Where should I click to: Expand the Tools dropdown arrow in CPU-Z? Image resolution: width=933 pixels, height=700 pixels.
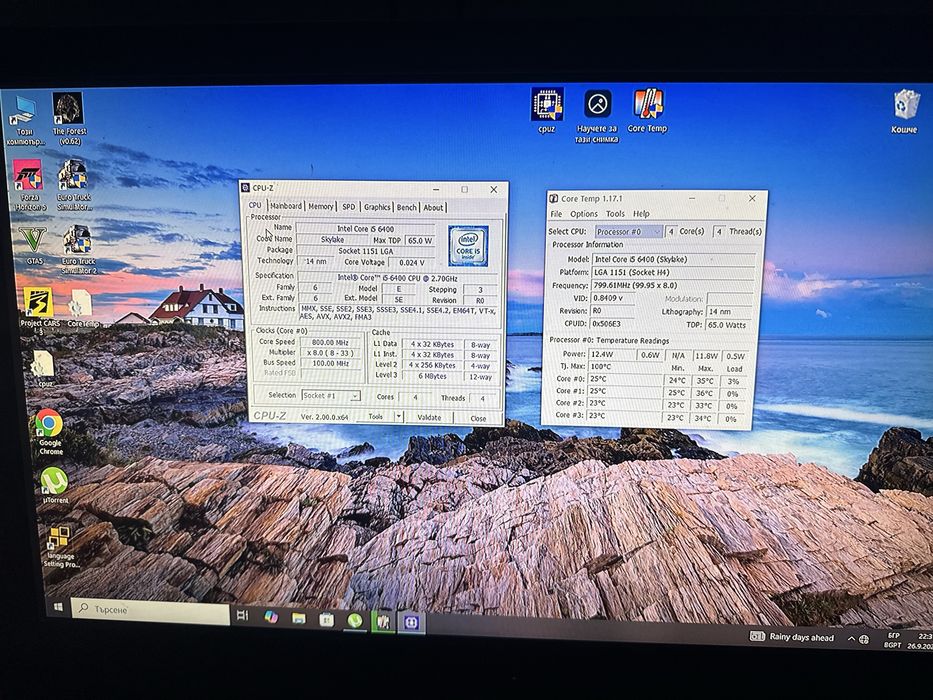point(399,417)
